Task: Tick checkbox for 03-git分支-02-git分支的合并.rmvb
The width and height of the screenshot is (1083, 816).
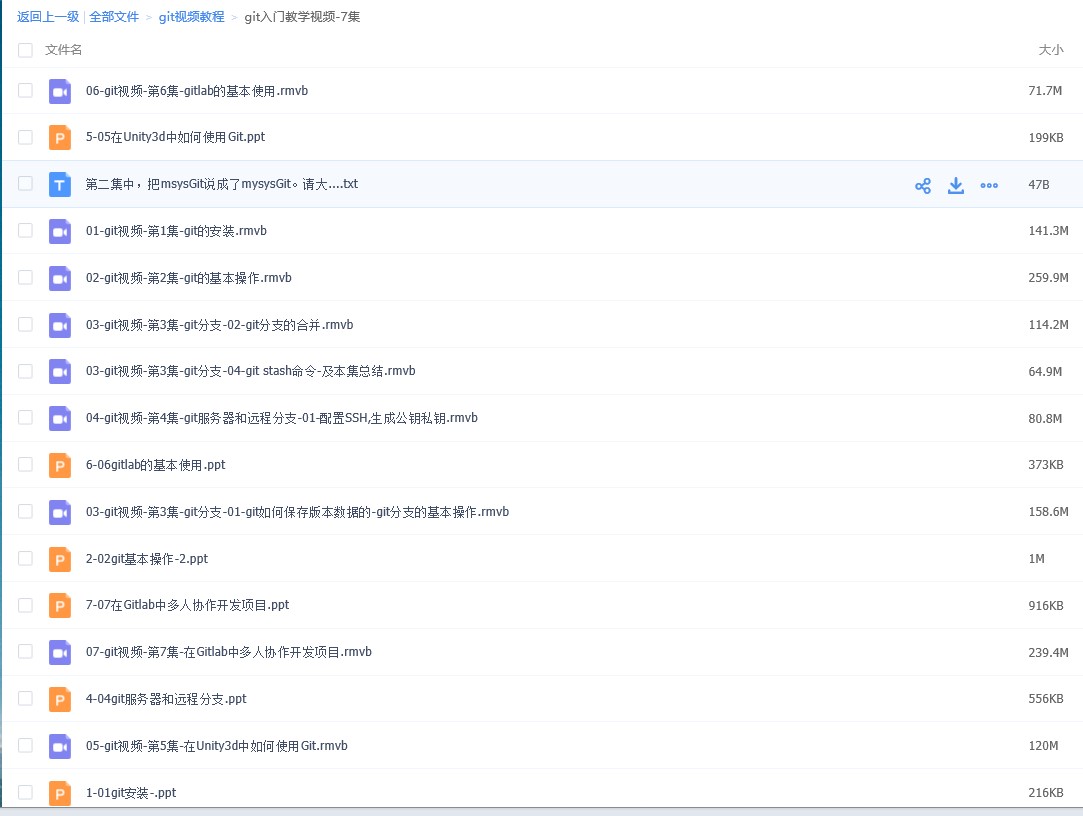Action: click(26, 324)
